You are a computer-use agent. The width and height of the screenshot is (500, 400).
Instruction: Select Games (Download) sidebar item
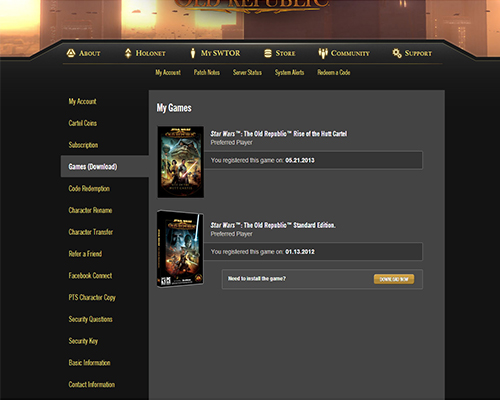coord(105,166)
